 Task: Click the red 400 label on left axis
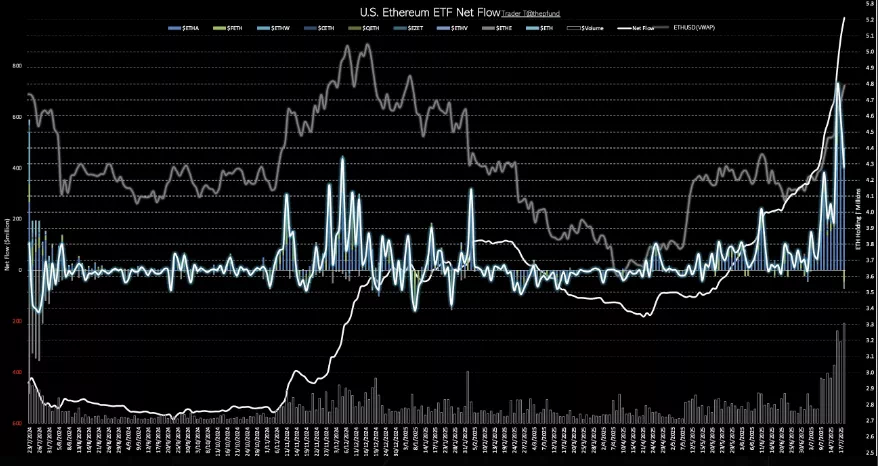coord(17,372)
